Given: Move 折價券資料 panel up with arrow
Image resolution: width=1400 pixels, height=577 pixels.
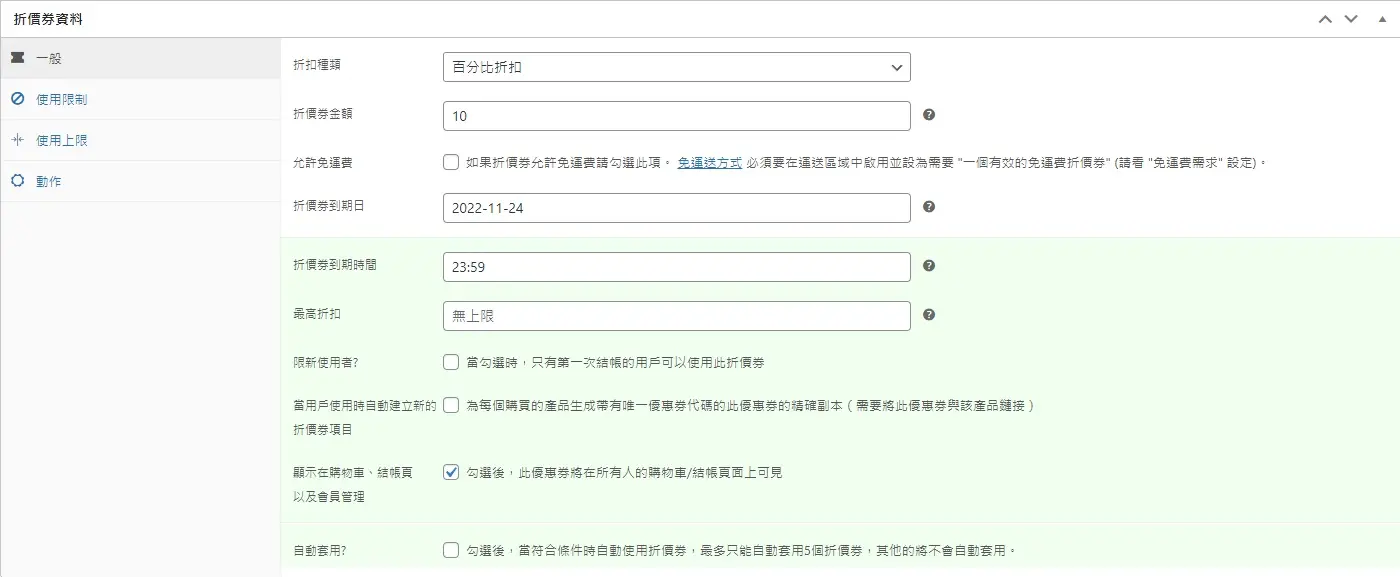Looking at the screenshot, I should (x=1325, y=19).
